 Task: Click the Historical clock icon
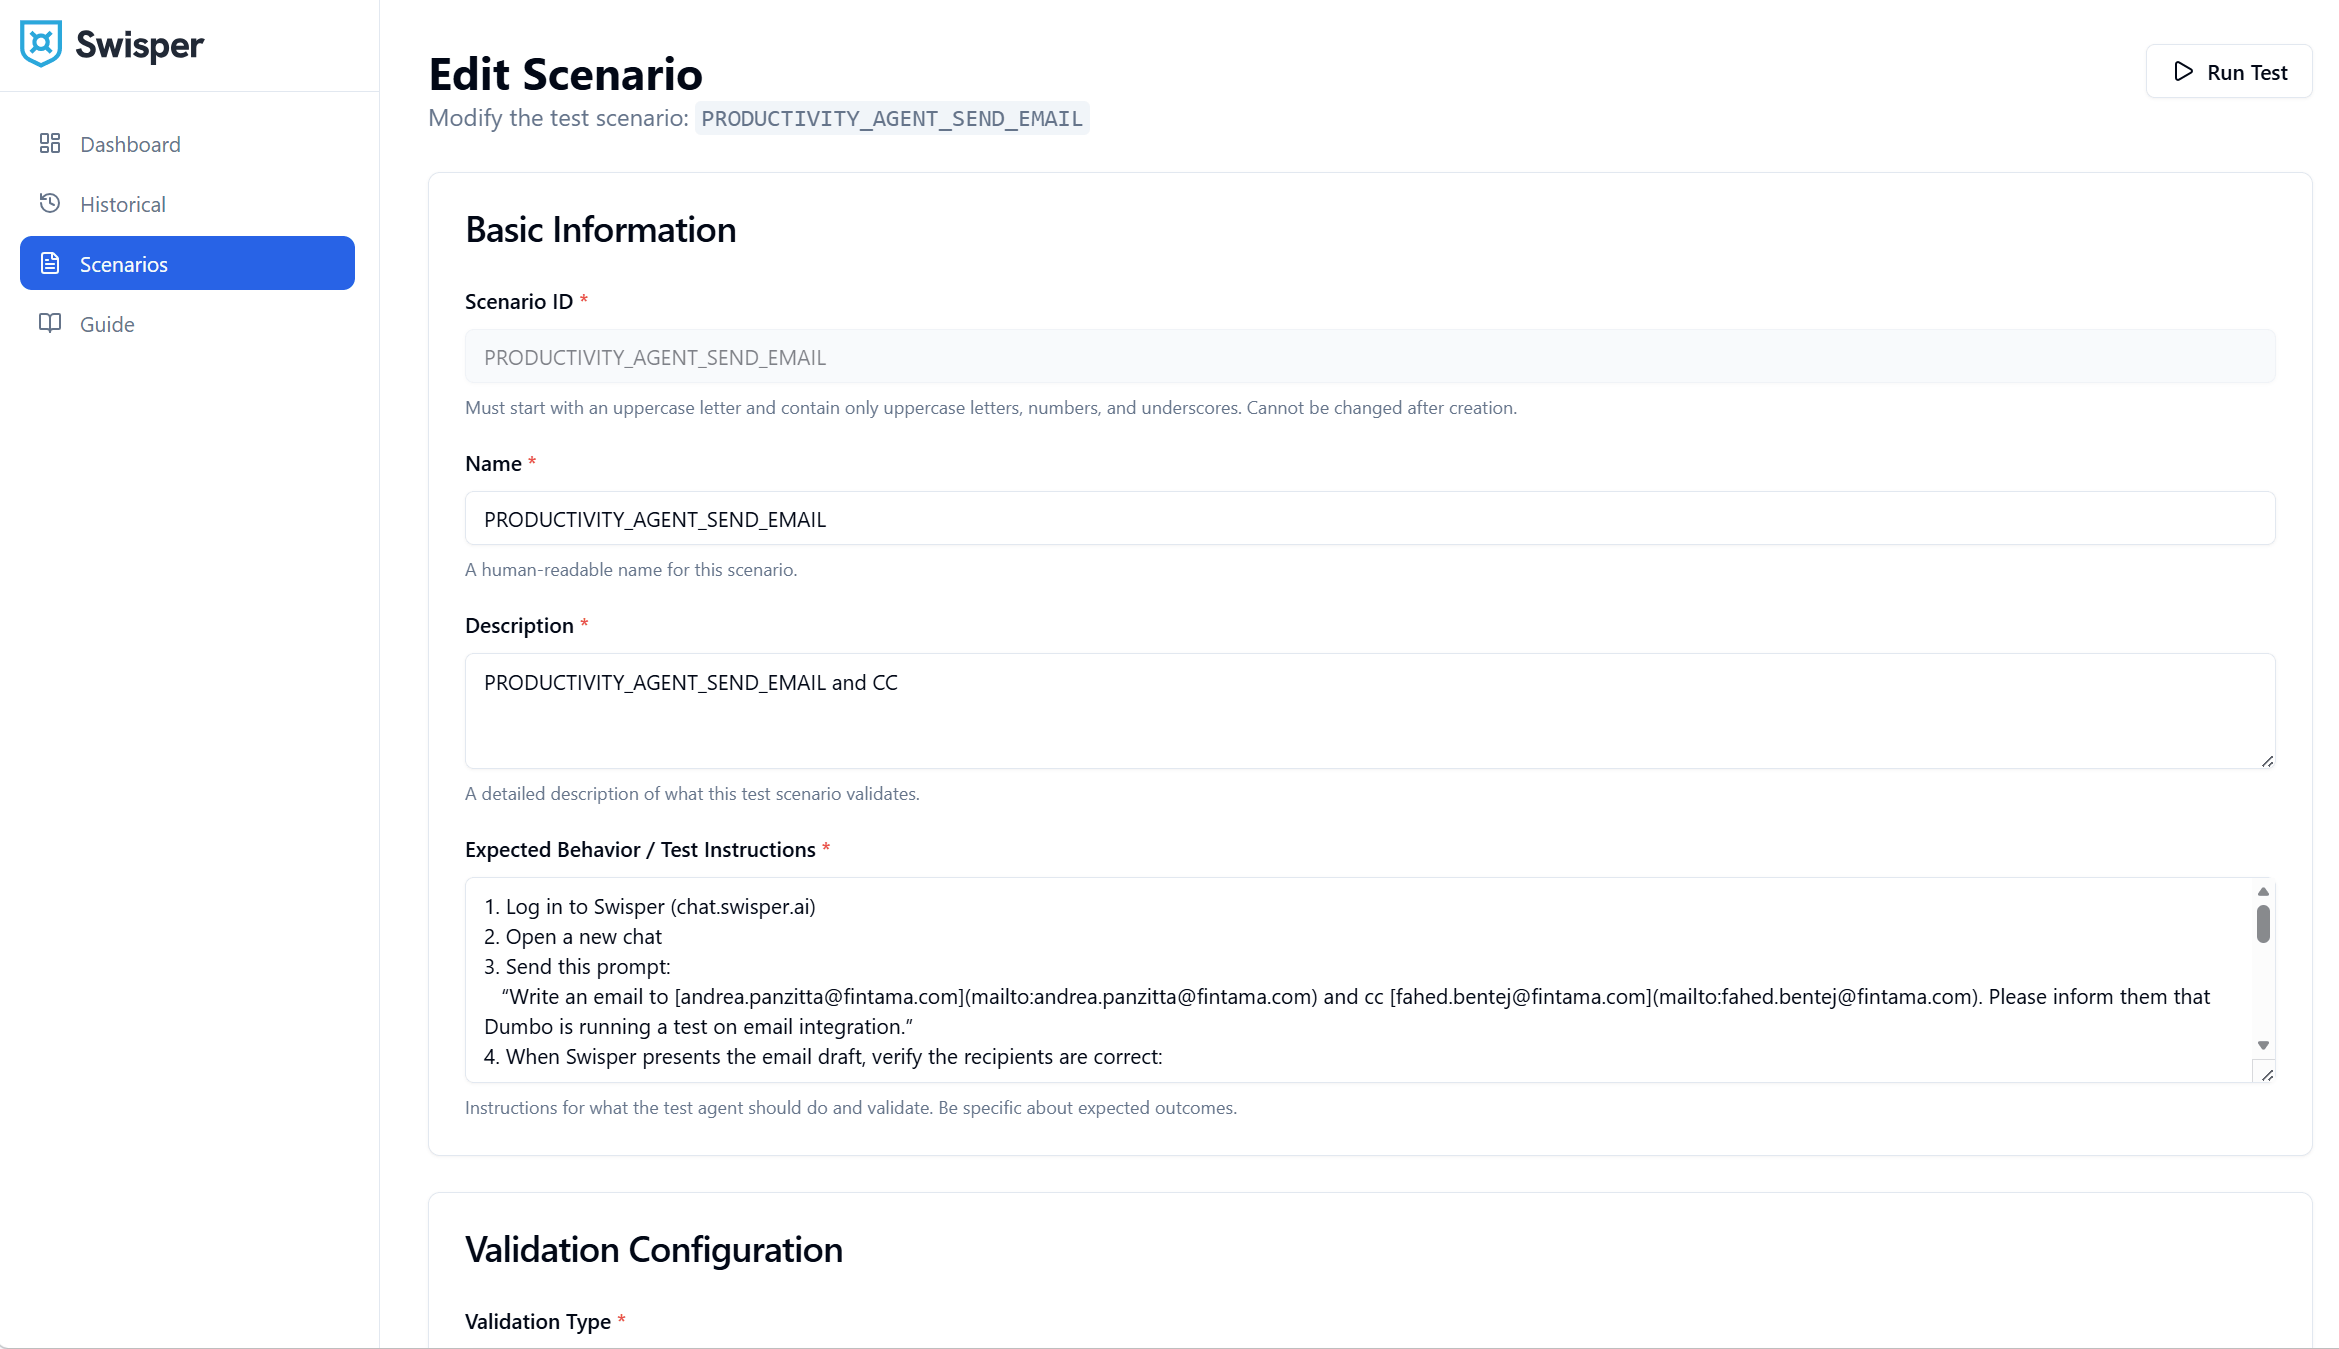point(51,203)
